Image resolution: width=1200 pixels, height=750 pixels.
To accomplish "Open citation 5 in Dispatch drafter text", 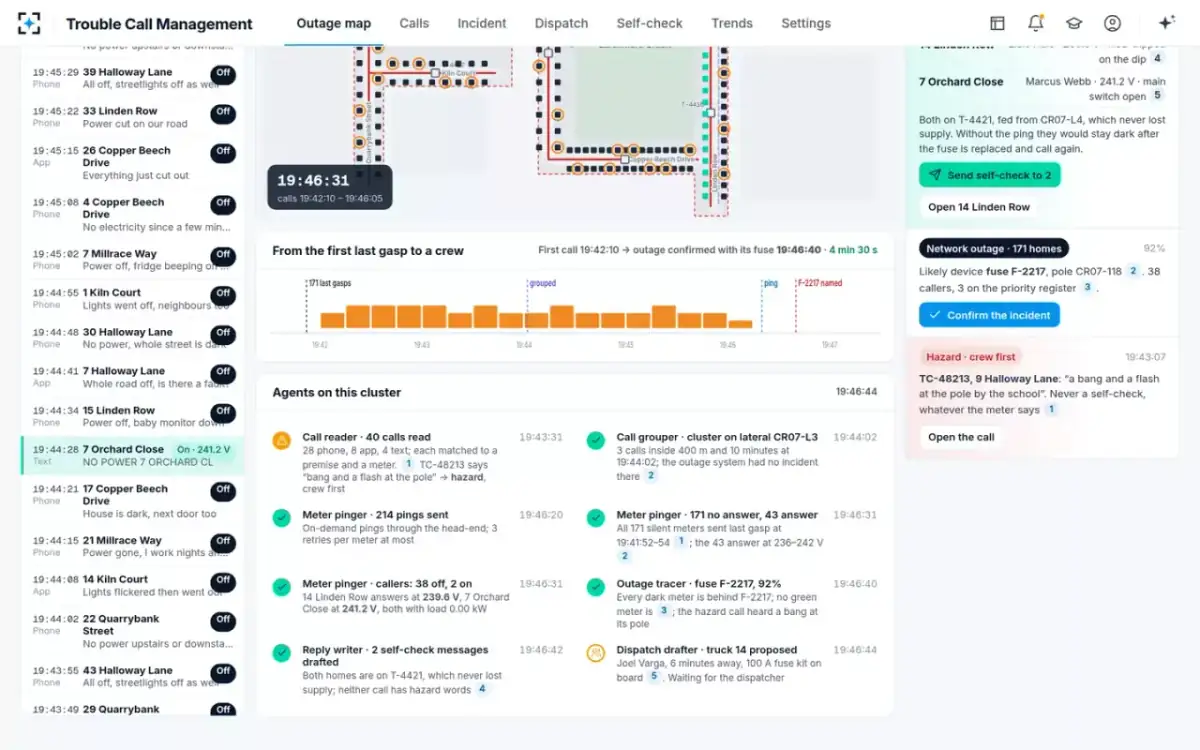I will click(x=654, y=677).
